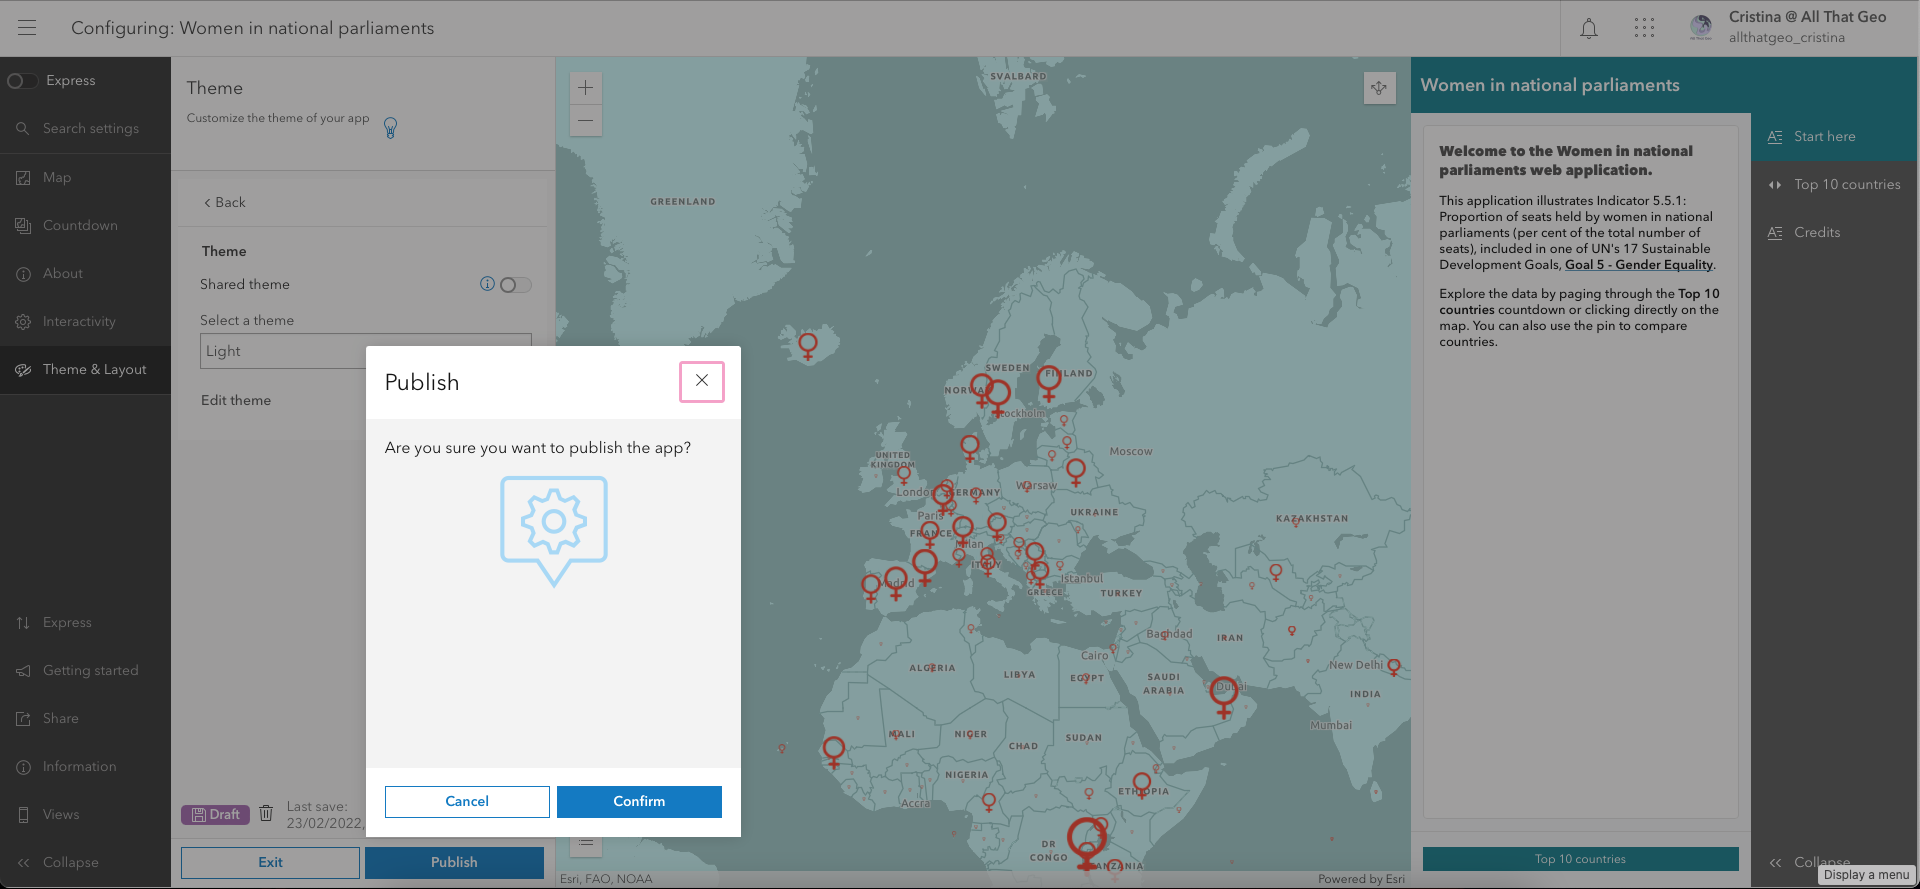Open the Goal 5 - Gender Equality link

click(1639, 265)
